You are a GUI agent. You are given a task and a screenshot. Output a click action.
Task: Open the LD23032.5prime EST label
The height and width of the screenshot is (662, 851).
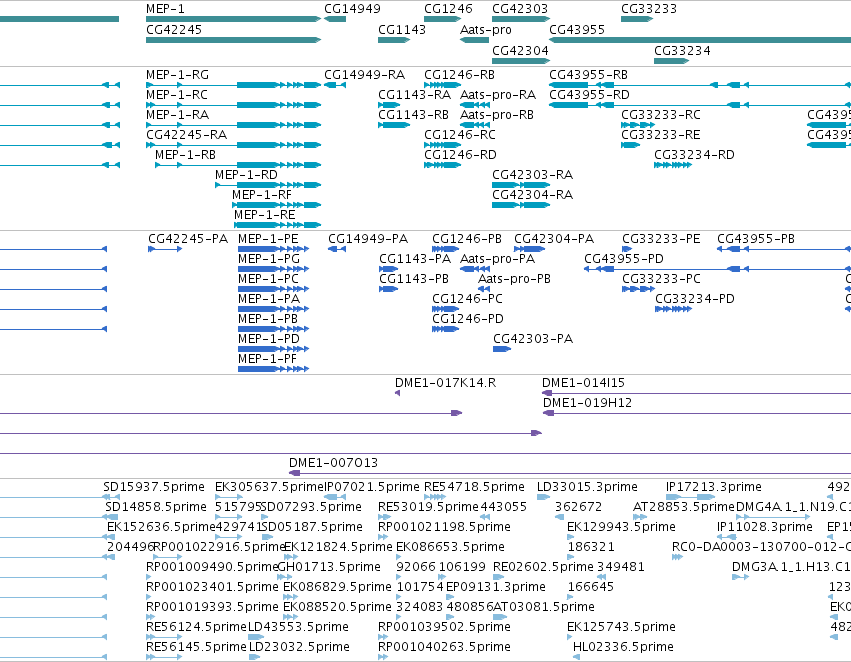point(299,647)
